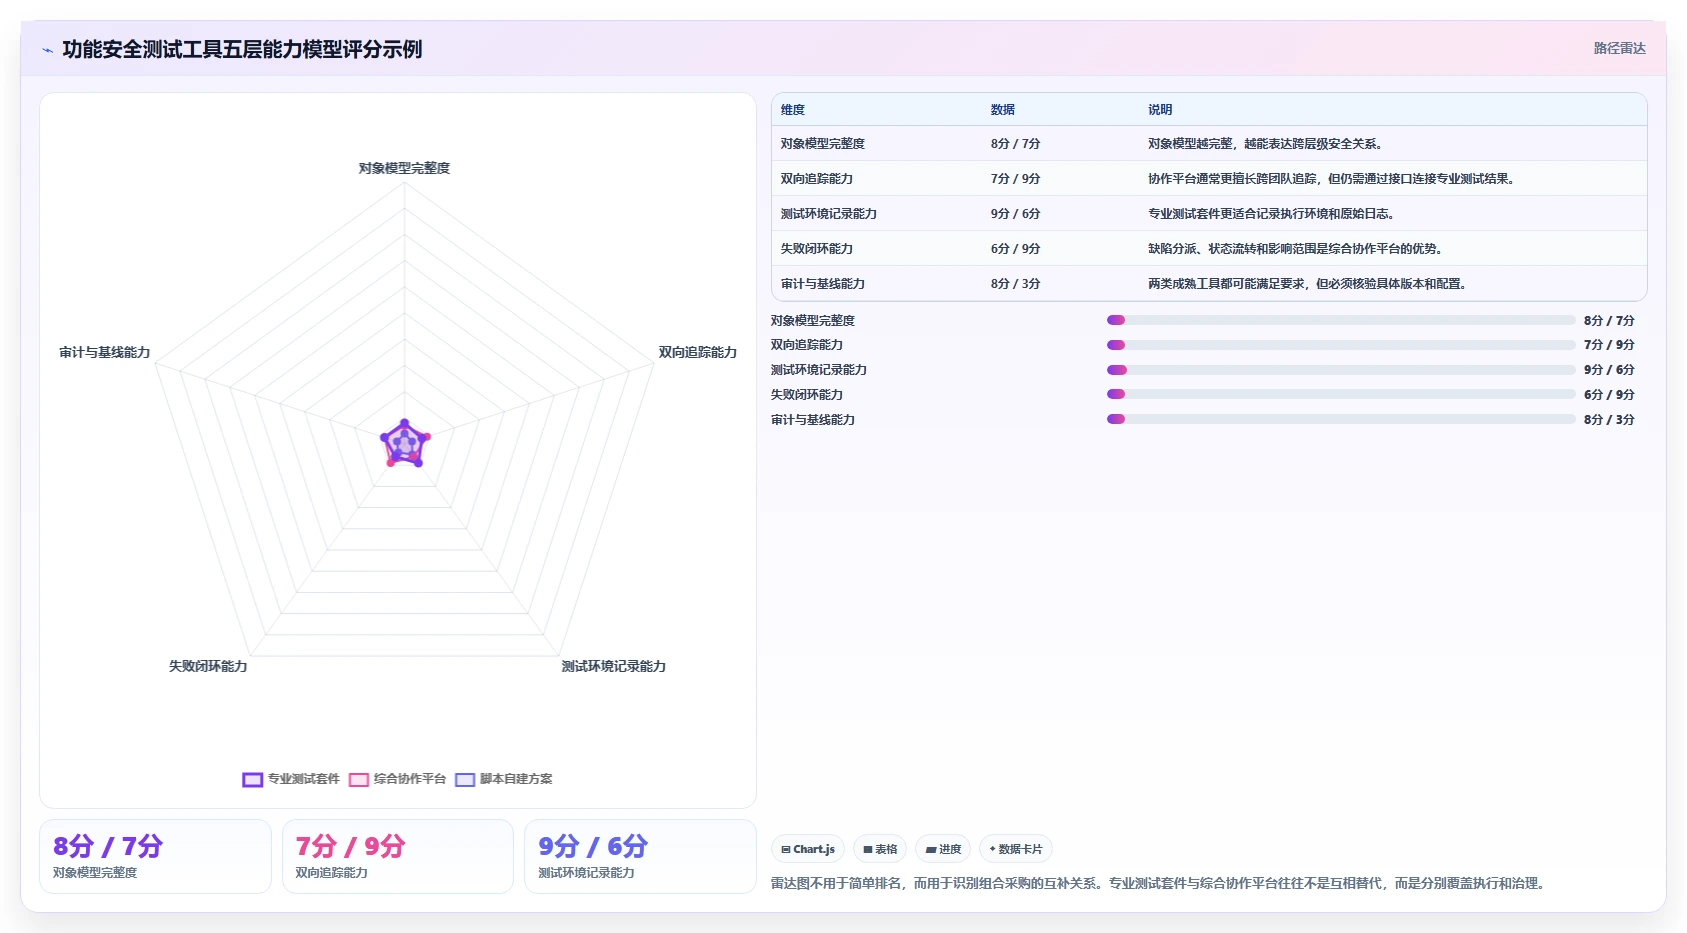Click description 专业测试套件更适合记录执行环境和原始日志。
This screenshot has width=1687, height=933.
coord(1271,214)
